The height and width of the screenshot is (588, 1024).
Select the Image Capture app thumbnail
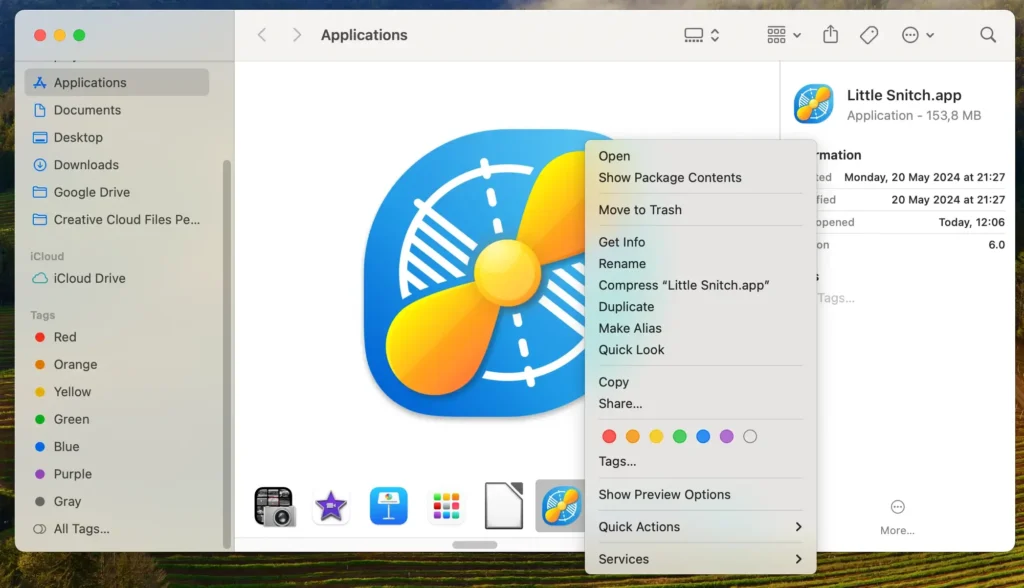[x=274, y=506]
